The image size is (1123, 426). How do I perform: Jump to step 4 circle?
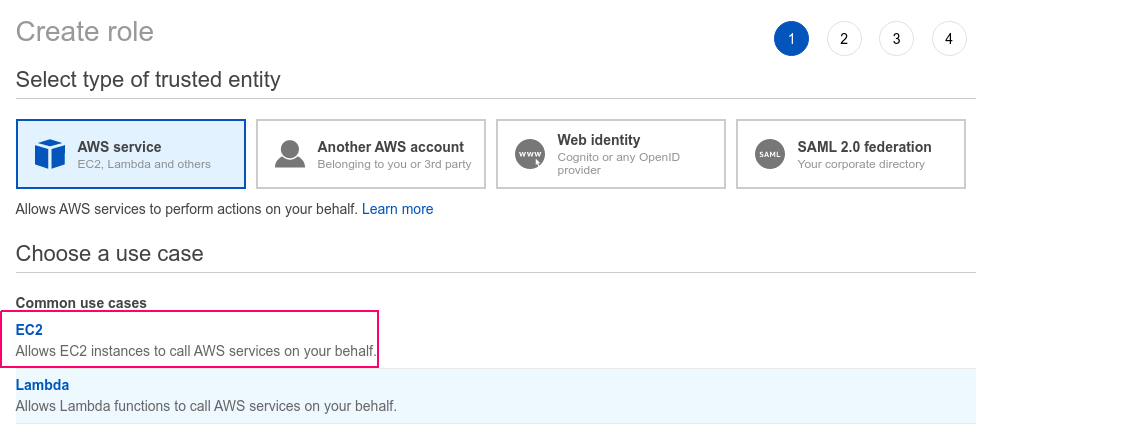click(x=949, y=39)
